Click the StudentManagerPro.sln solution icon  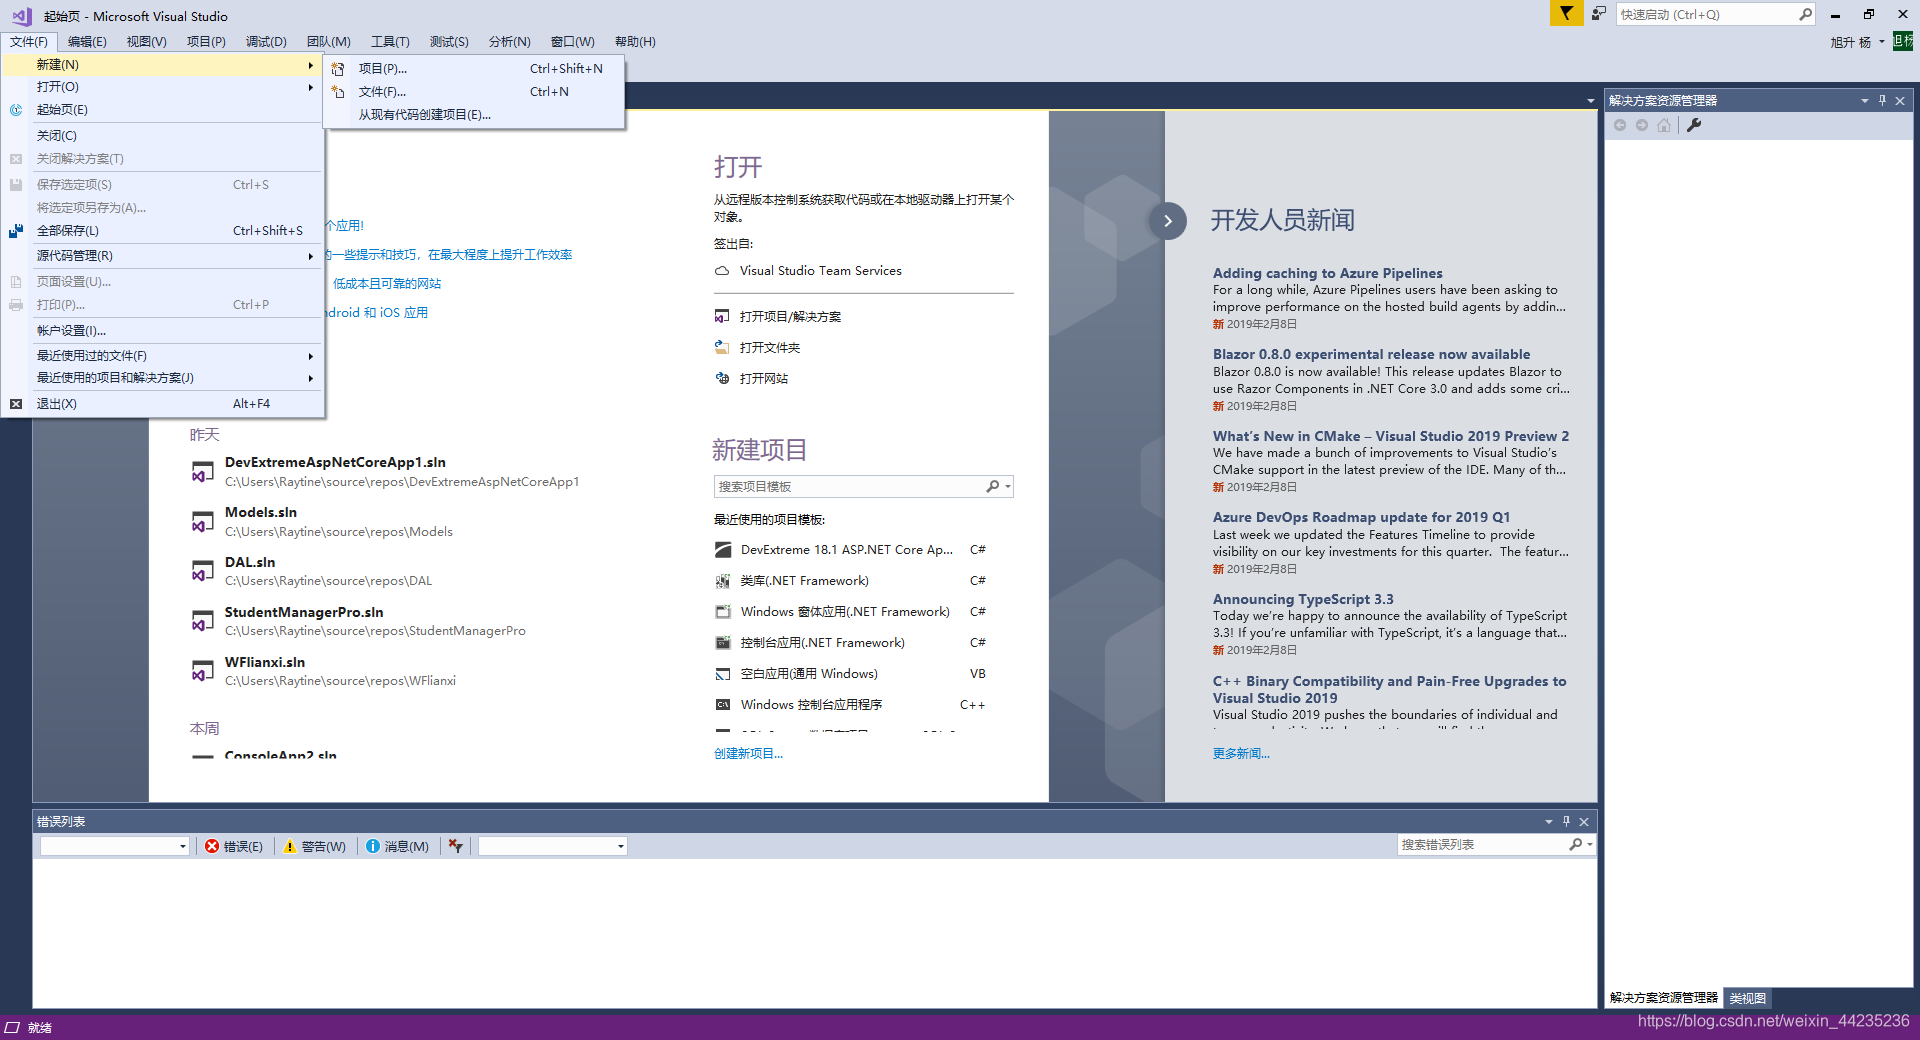202,621
